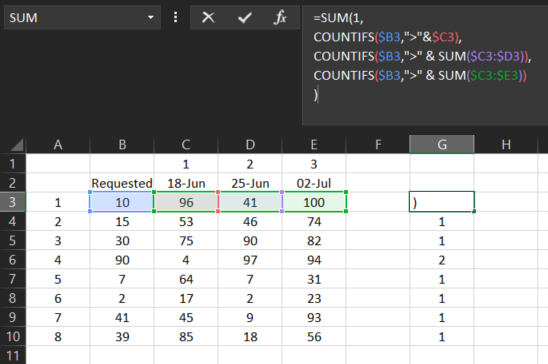Cancel the formula entry with X
This screenshot has width=548, height=364.
click(208, 17)
